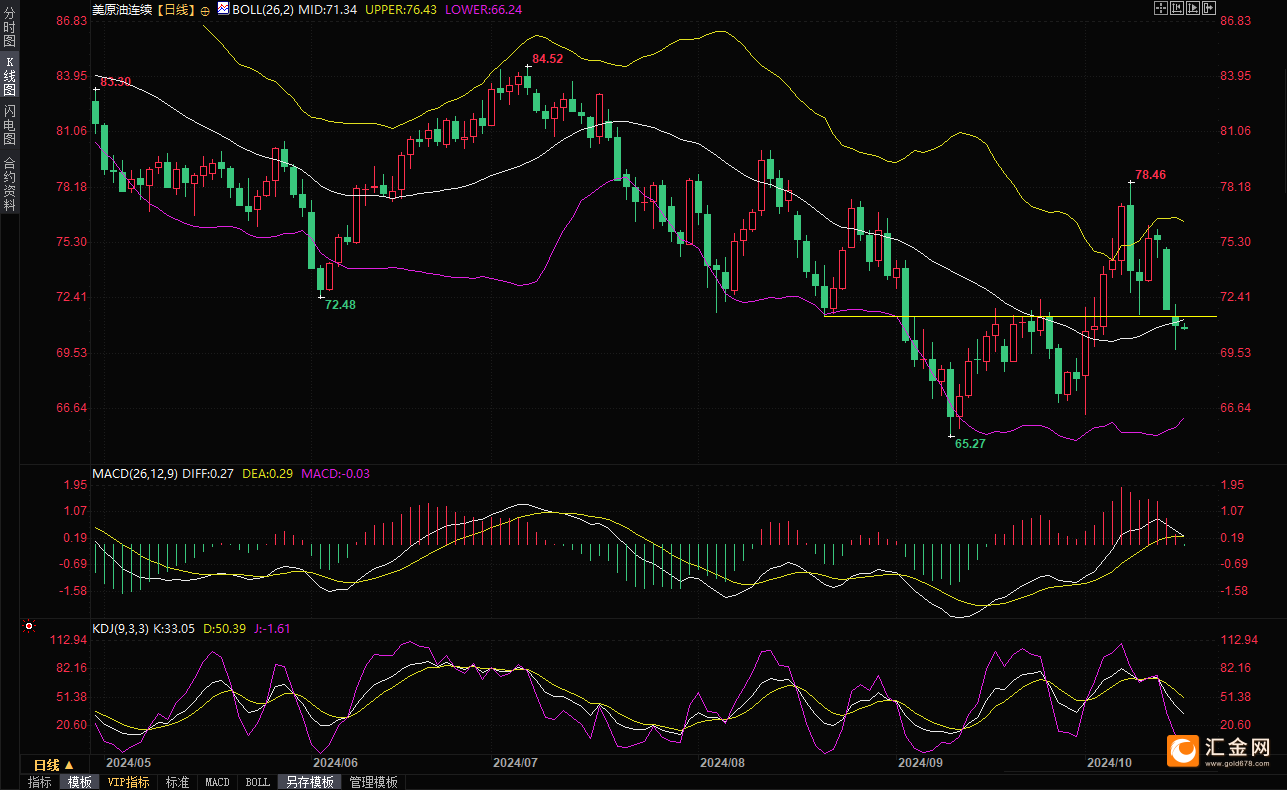The height and width of the screenshot is (790, 1287).
Task: Click the VIP指标 button
Action: pos(129,782)
